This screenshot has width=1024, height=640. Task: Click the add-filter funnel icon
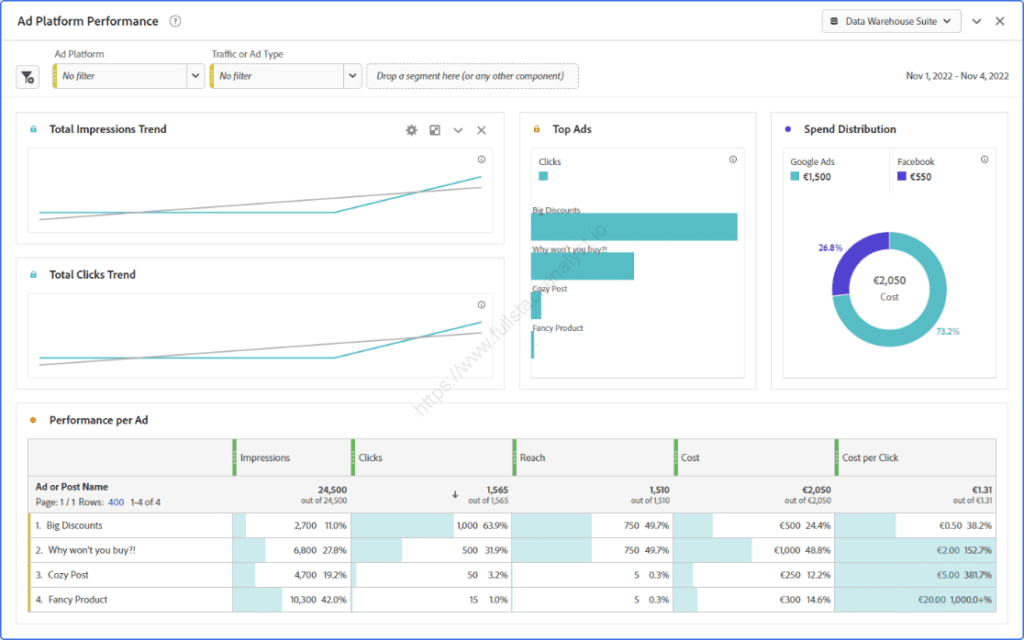click(26, 76)
